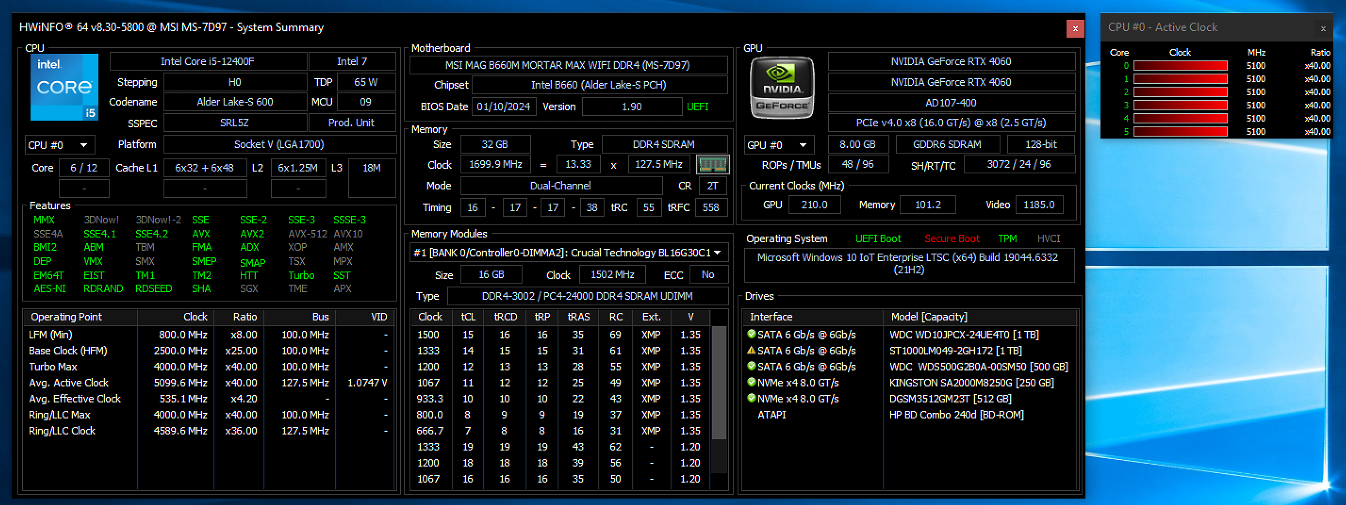Select the Avg. Active Clock operating point row
Image resolution: width=1346 pixels, height=505 pixels.
(x=209, y=382)
